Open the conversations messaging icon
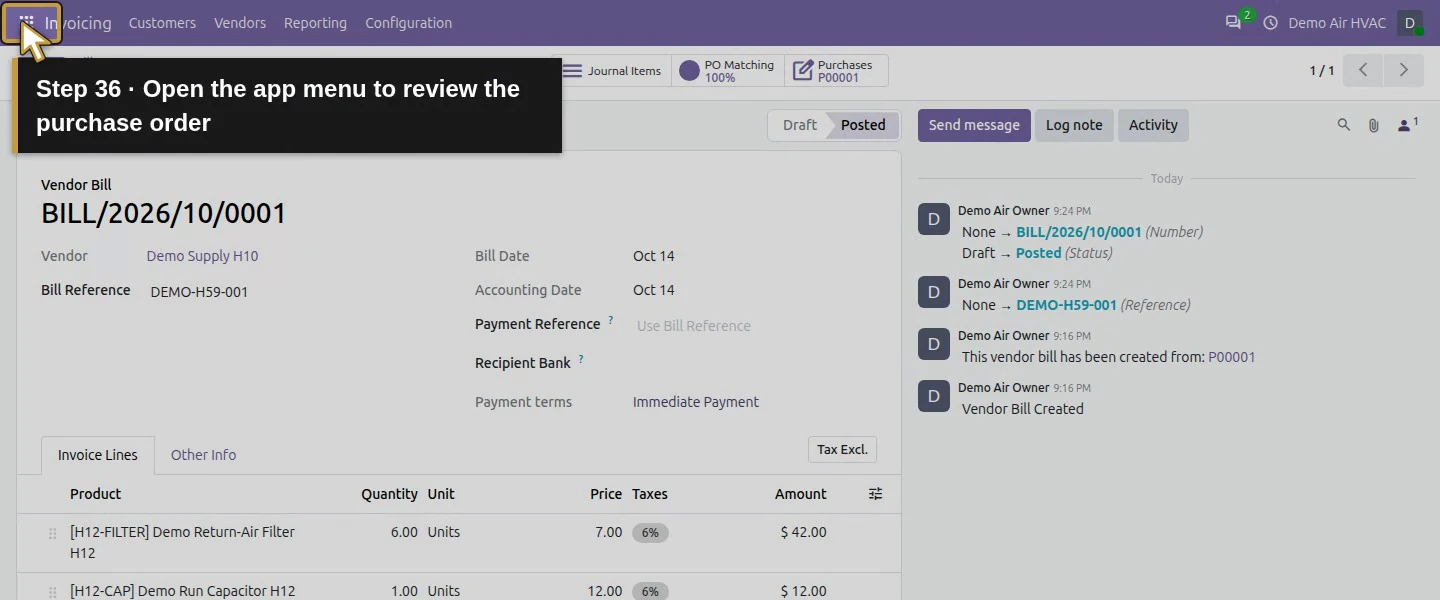The image size is (1440, 600). pyautogui.click(x=1234, y=22)
